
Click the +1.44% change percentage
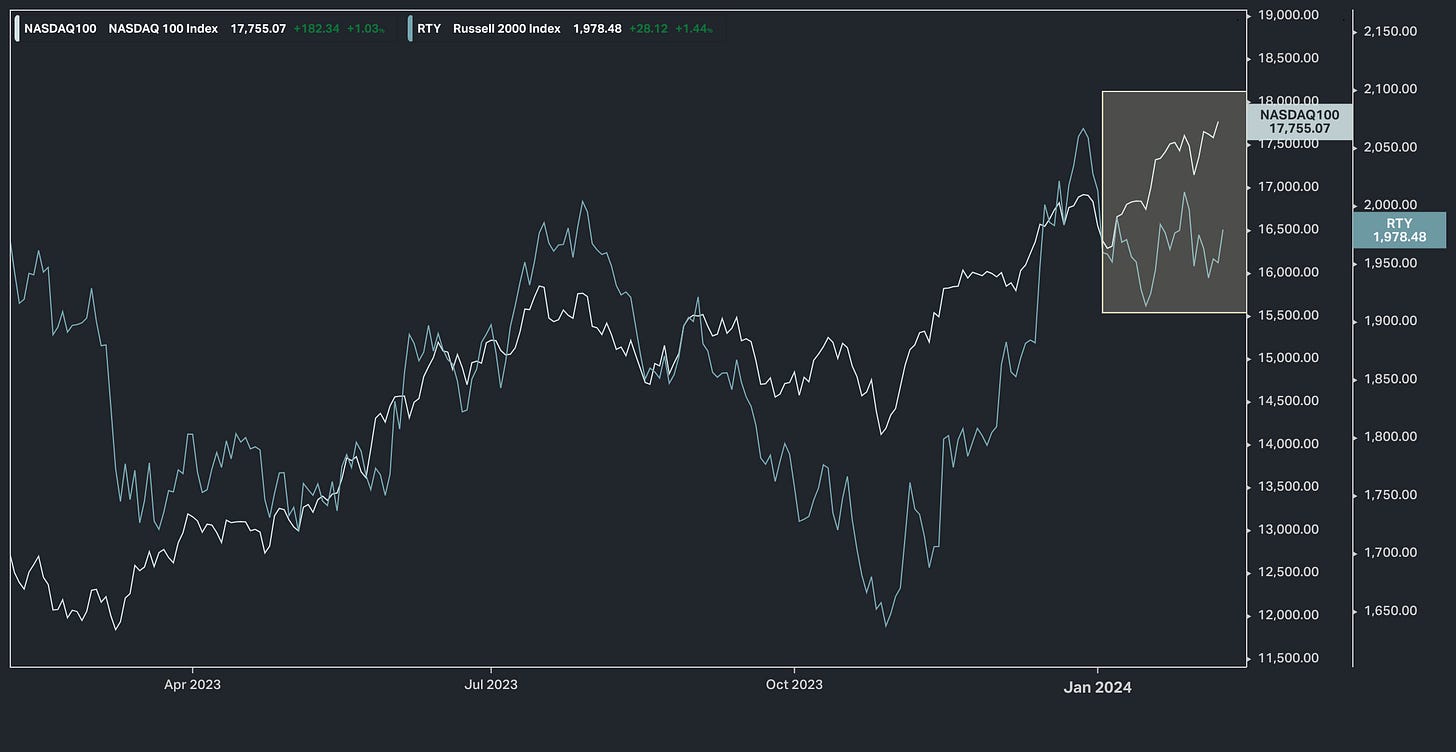click(x=694, y=29)
